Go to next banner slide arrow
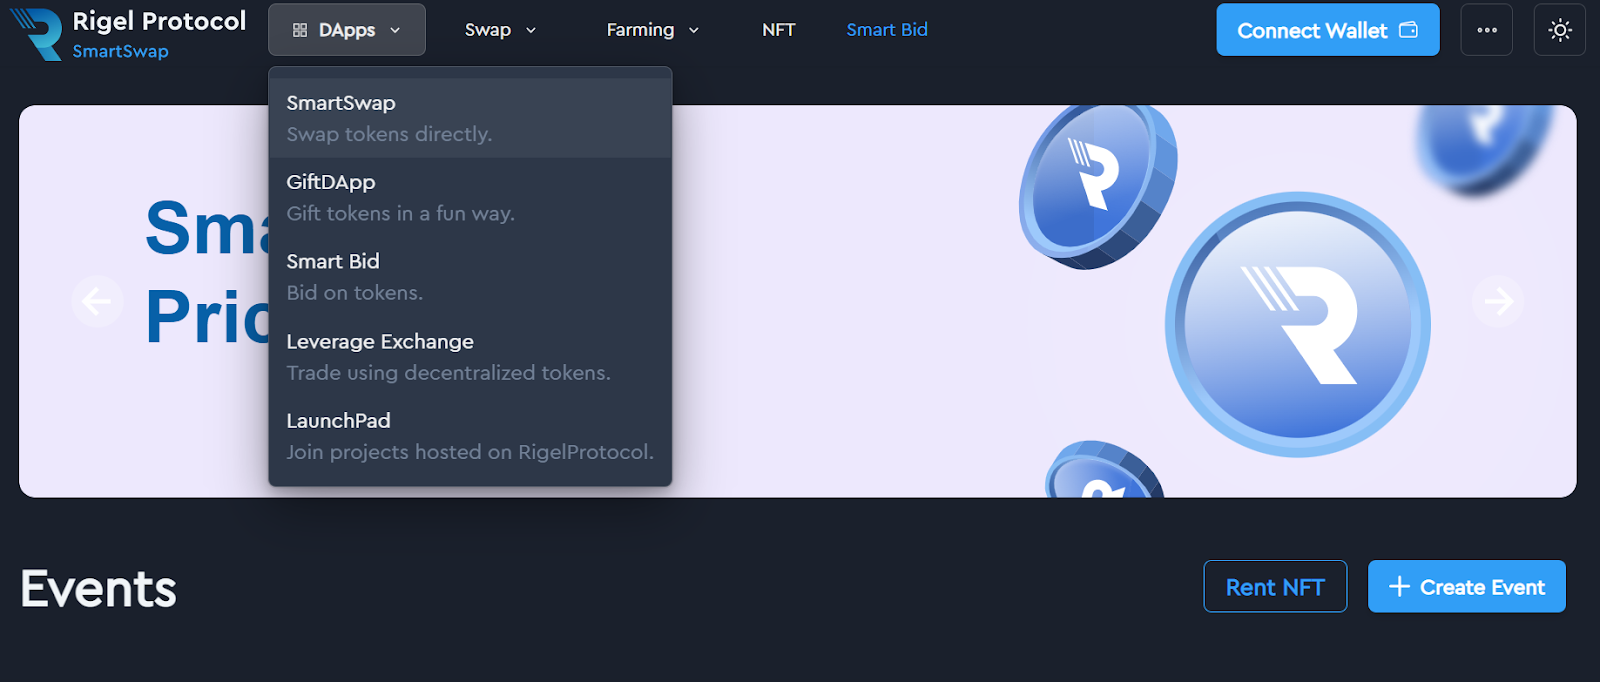 [1498, 301]
